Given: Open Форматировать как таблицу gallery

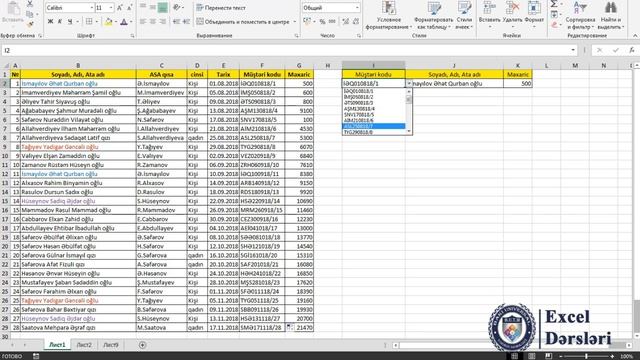Looking at the screenshot, I should pyautogui.click(x=434, y=16).
